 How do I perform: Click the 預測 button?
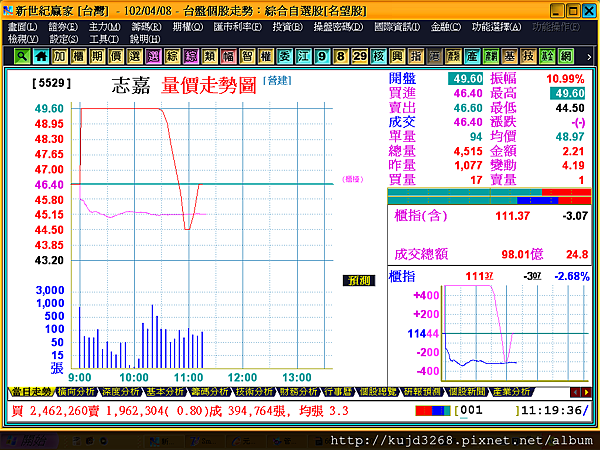coord(359,281)
